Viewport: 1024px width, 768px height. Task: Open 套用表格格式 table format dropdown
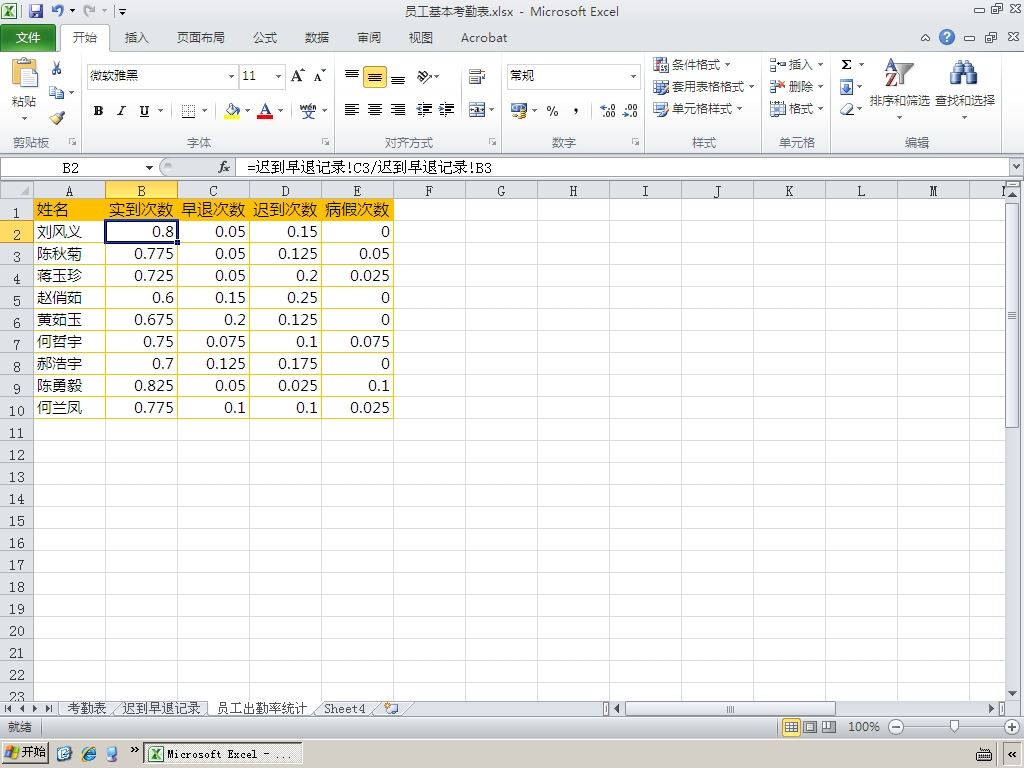(704, 87)
